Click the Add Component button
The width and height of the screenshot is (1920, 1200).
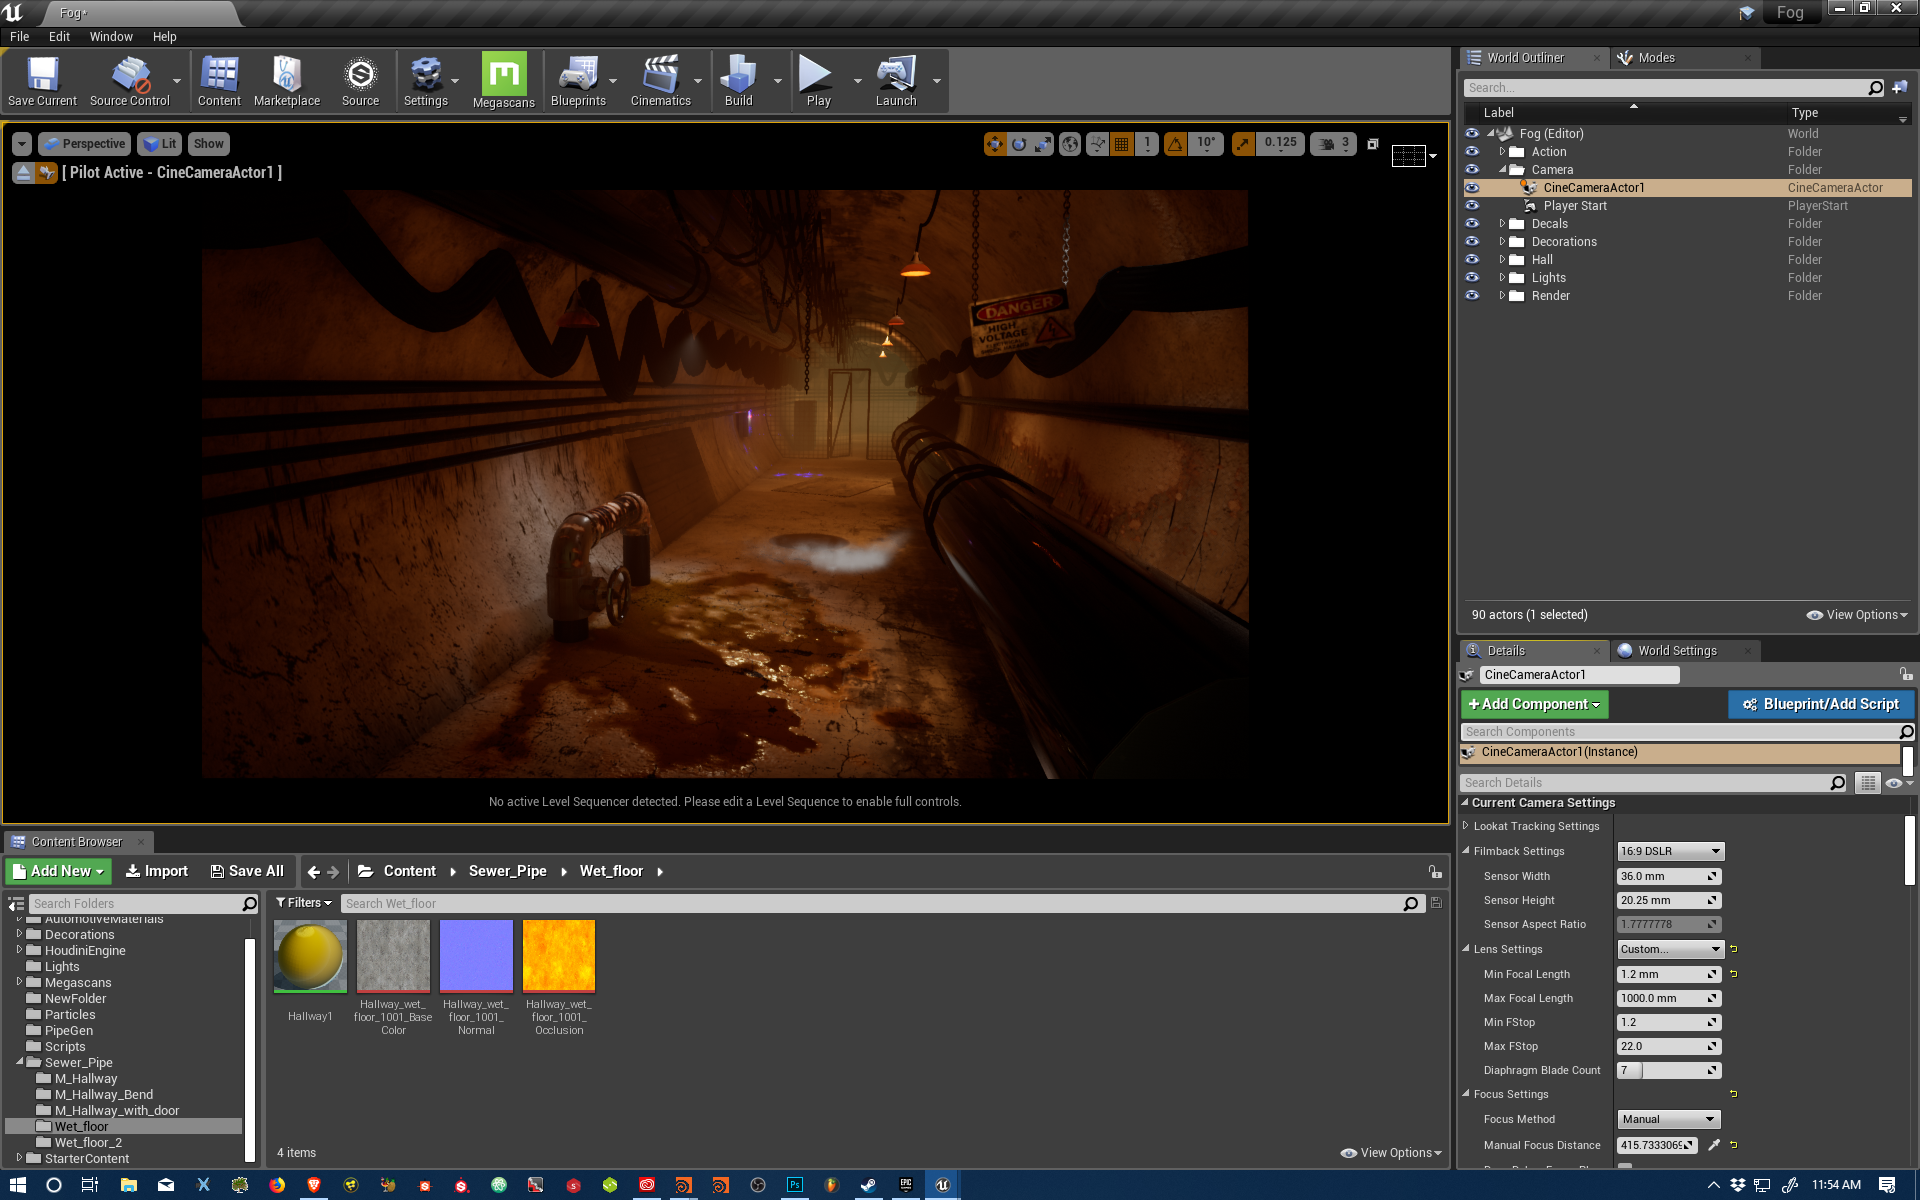1533,704
